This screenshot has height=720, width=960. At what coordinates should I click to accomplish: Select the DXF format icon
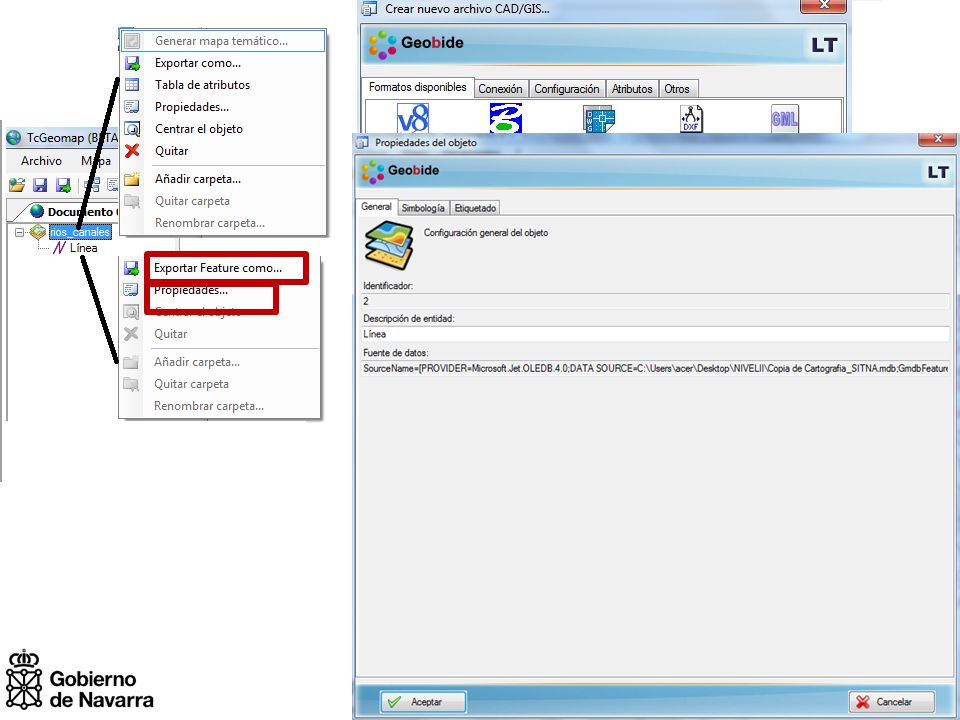[x=691, y=119]
